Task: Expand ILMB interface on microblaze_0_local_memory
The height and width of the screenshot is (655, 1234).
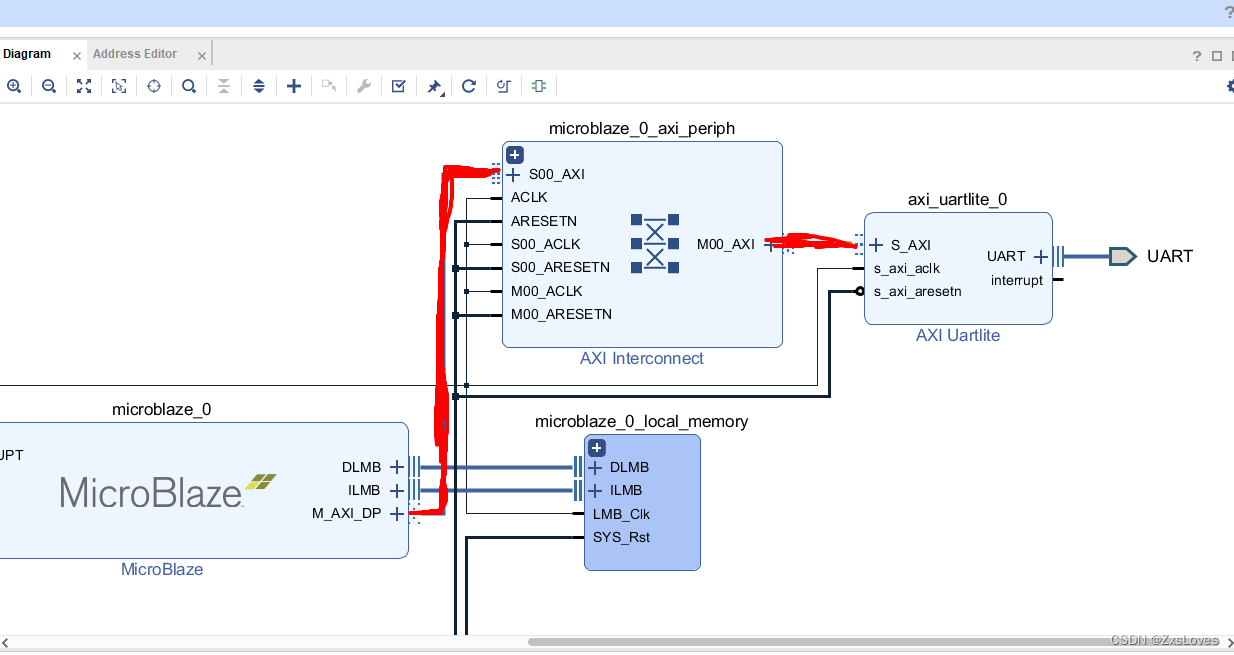Action: (x=595, y=491)
